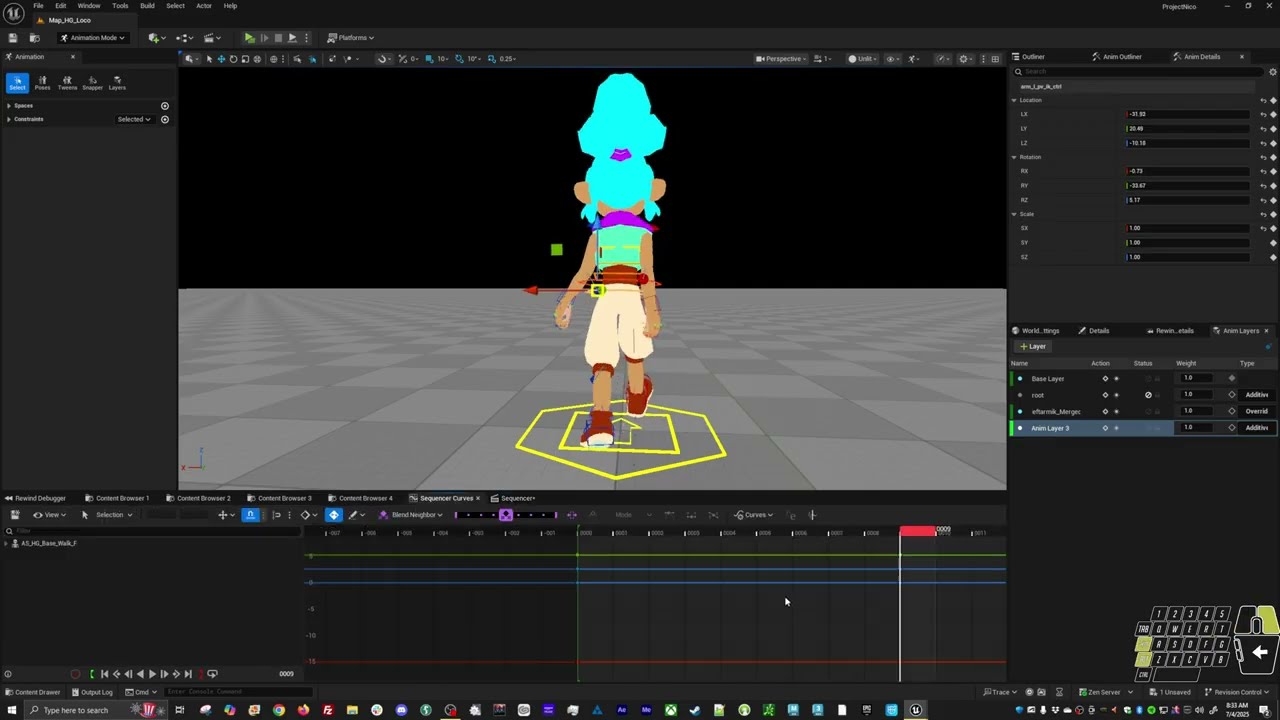1280x720 pixels.
Task: Open the View dropdown in curve editor
Action: (x=50, y=515)
